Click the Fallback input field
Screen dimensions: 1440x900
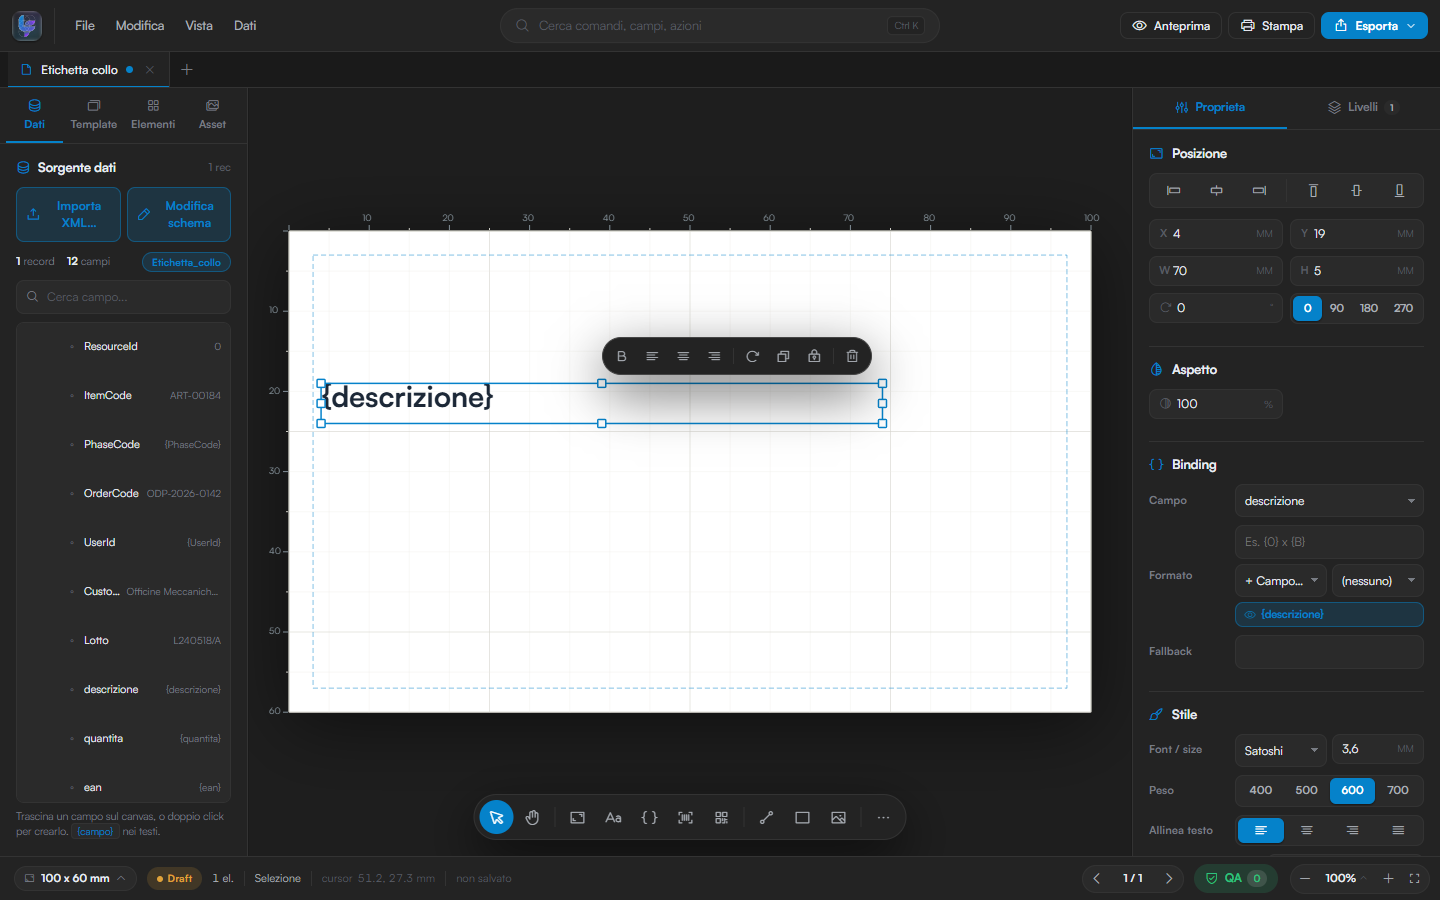(1329, 652)
